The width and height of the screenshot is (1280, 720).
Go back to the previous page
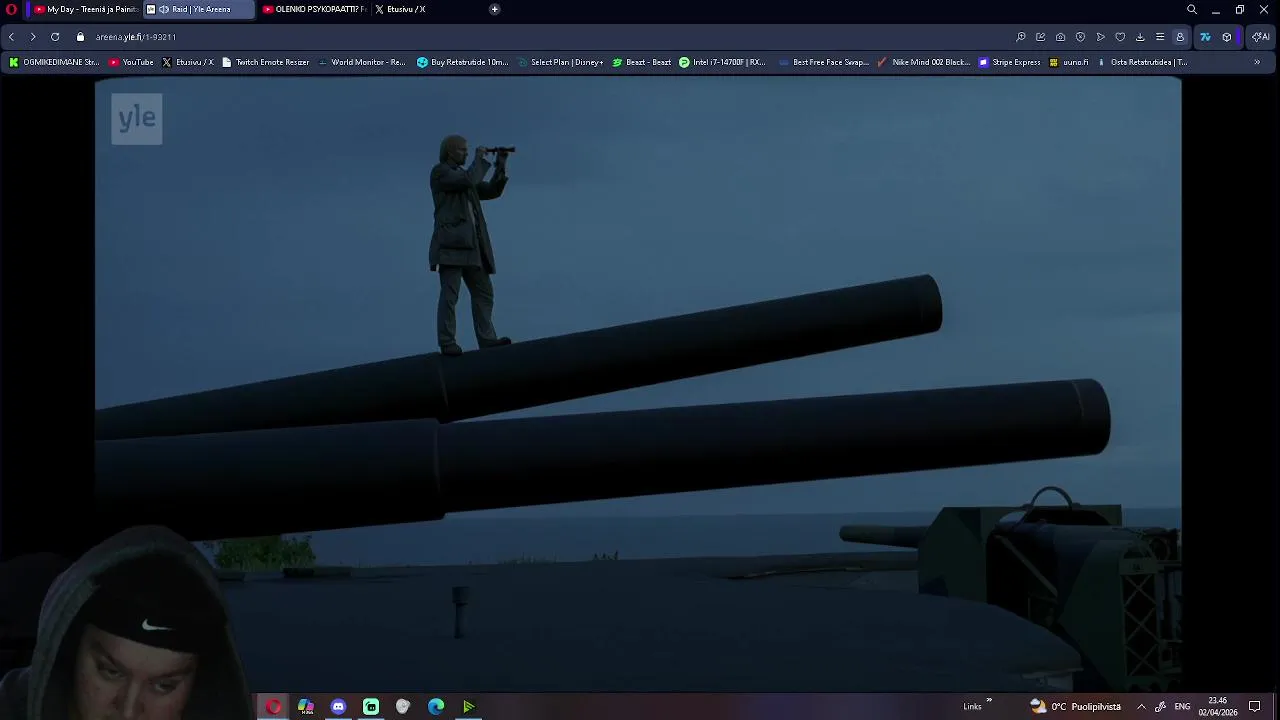11,37
